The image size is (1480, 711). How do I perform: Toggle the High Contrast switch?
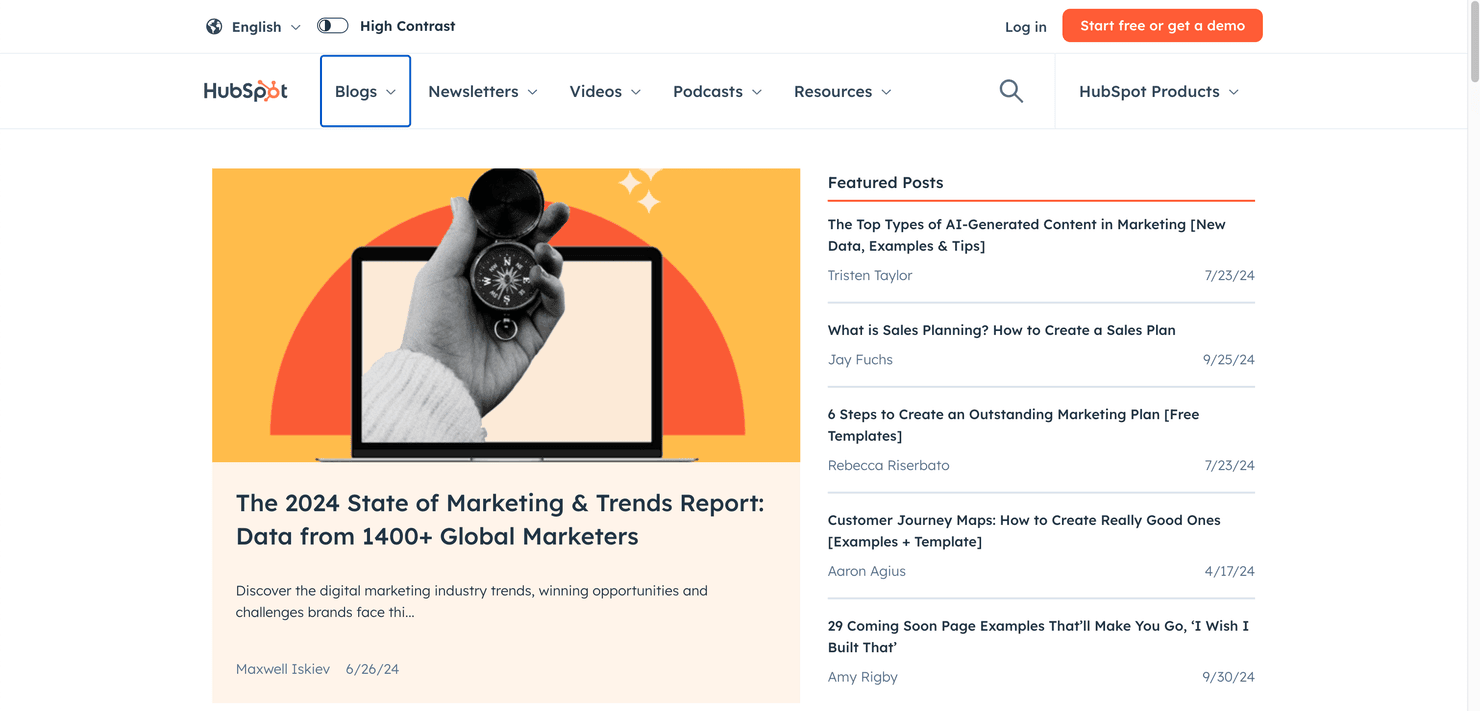(x=333, y=26)
